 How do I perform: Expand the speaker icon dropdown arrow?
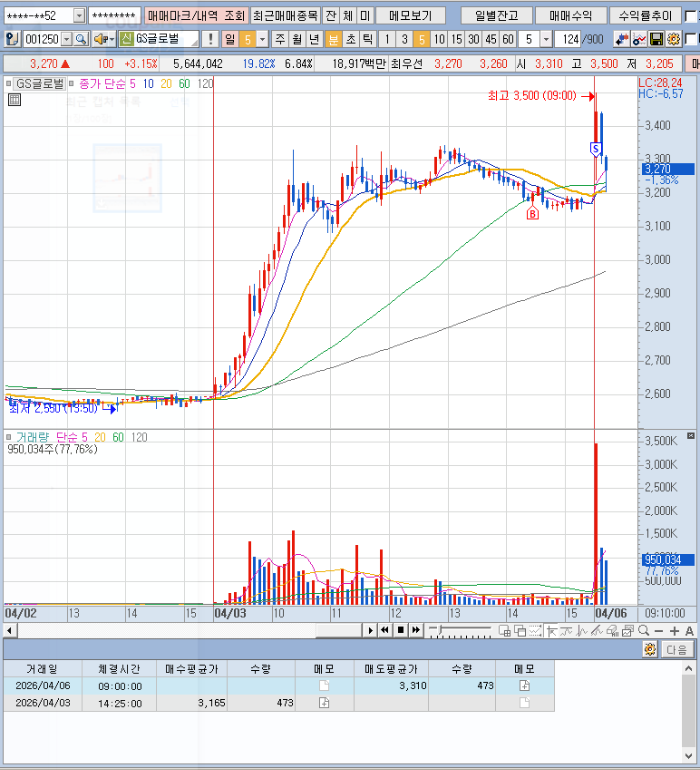coord(112,39)
